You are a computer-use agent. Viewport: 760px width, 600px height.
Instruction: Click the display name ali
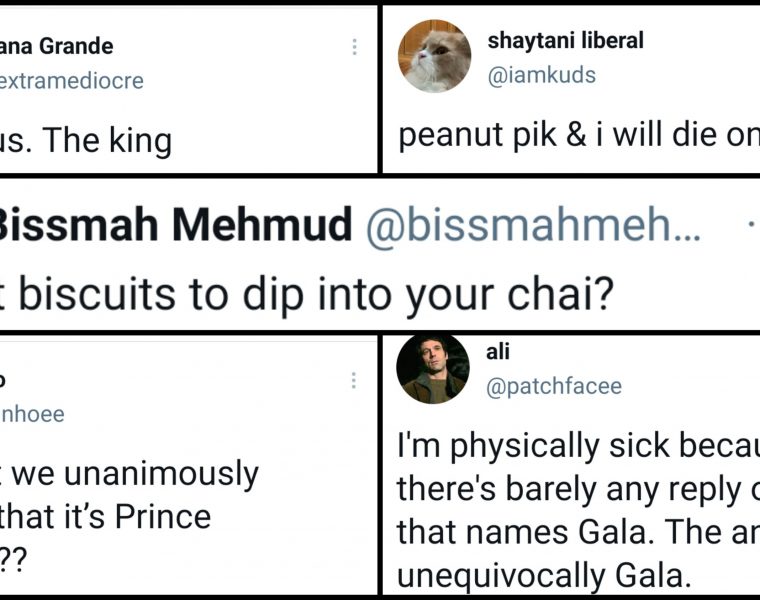(x=498, y=351)
